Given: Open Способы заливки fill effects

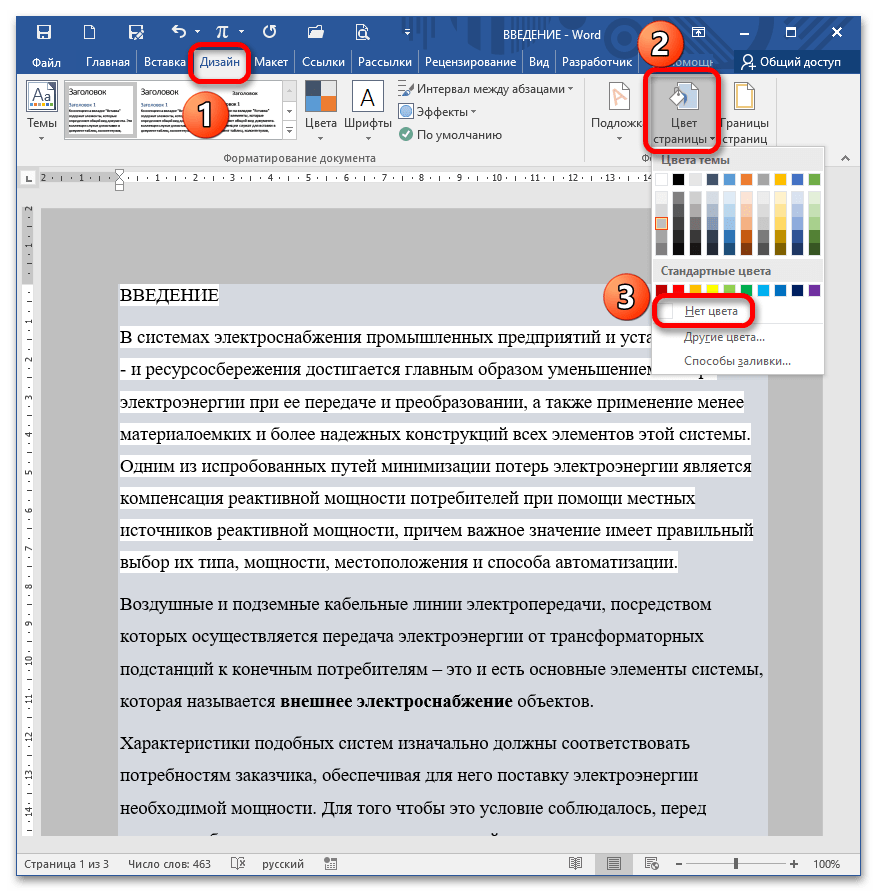Looking at the screenshot, I should (x=738, y=361).
